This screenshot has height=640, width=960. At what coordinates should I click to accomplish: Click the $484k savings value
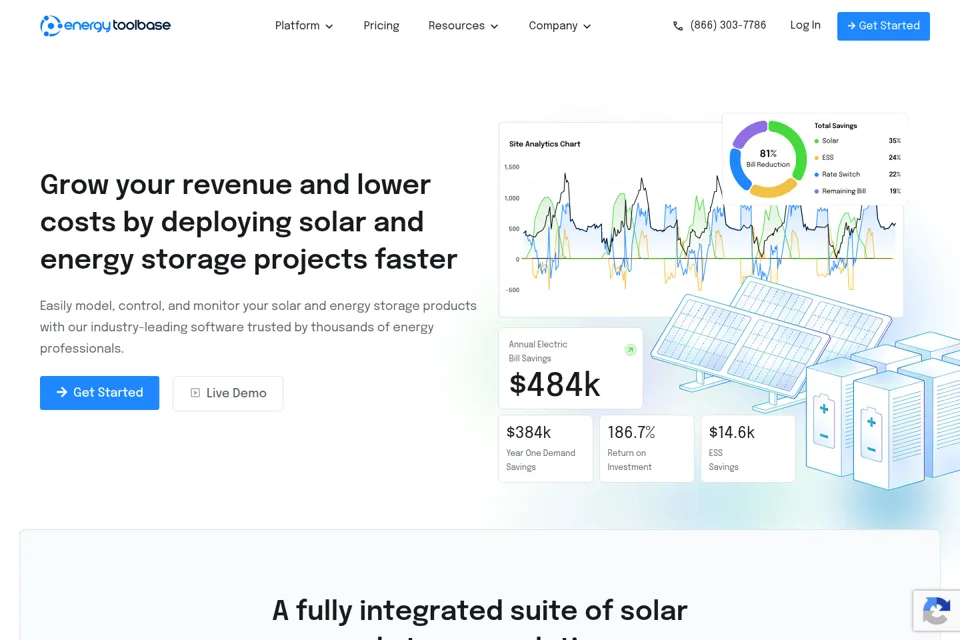pos(555,385)
